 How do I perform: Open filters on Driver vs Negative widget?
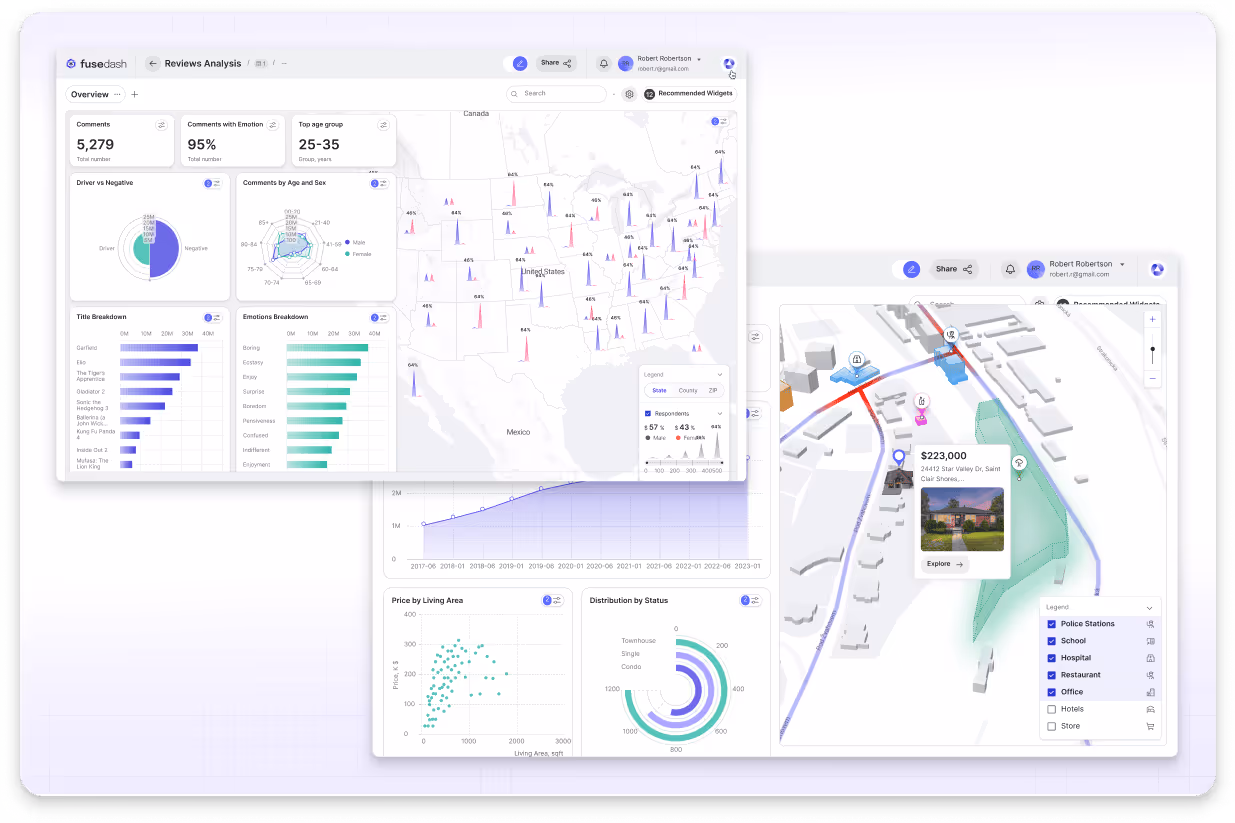coord(213,183)
